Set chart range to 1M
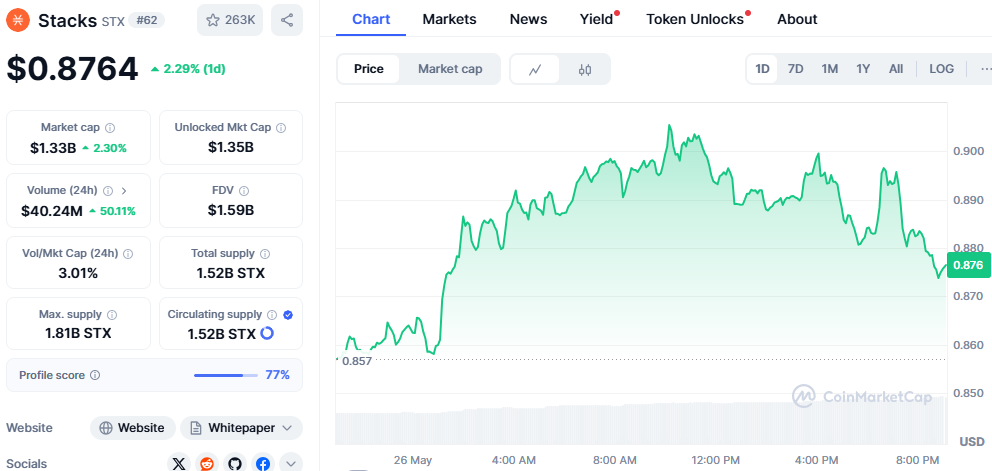The image size is (992, 471). click(x=829, y=69)
